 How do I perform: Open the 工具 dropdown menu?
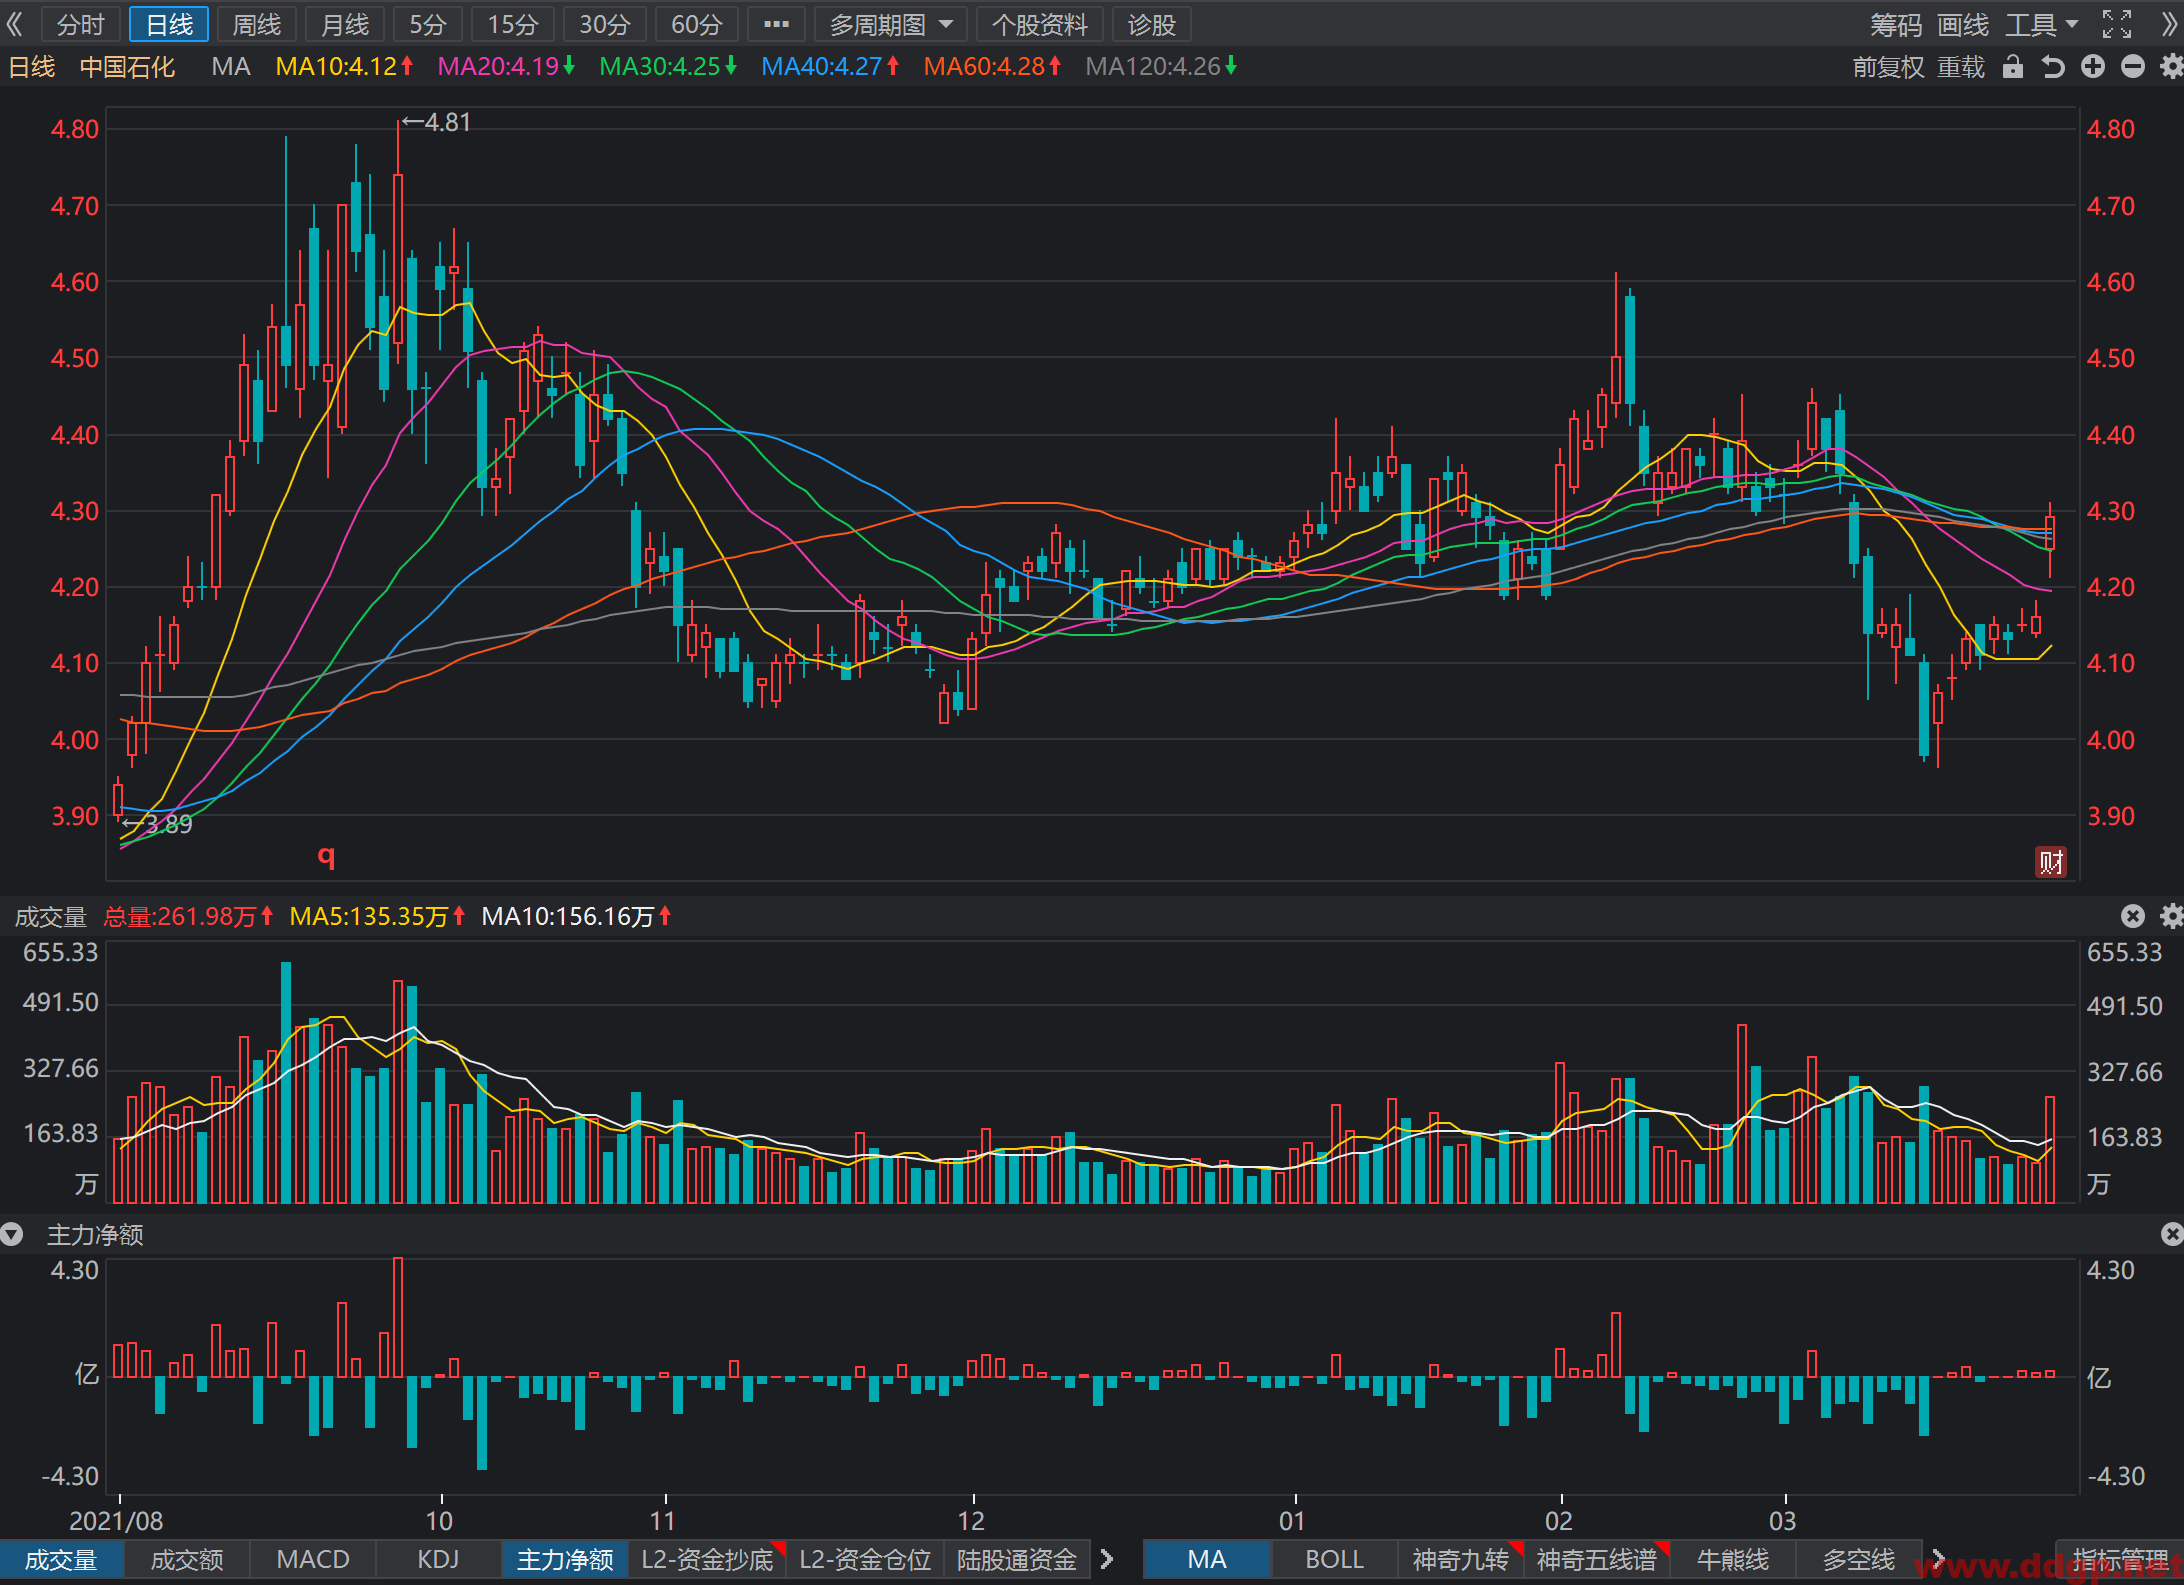point(2041,24)
